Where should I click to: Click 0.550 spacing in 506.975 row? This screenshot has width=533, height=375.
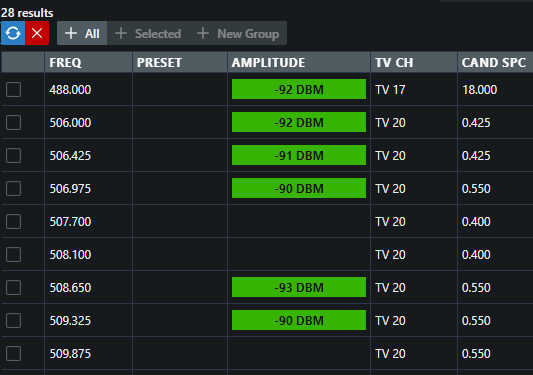point(476,189)
